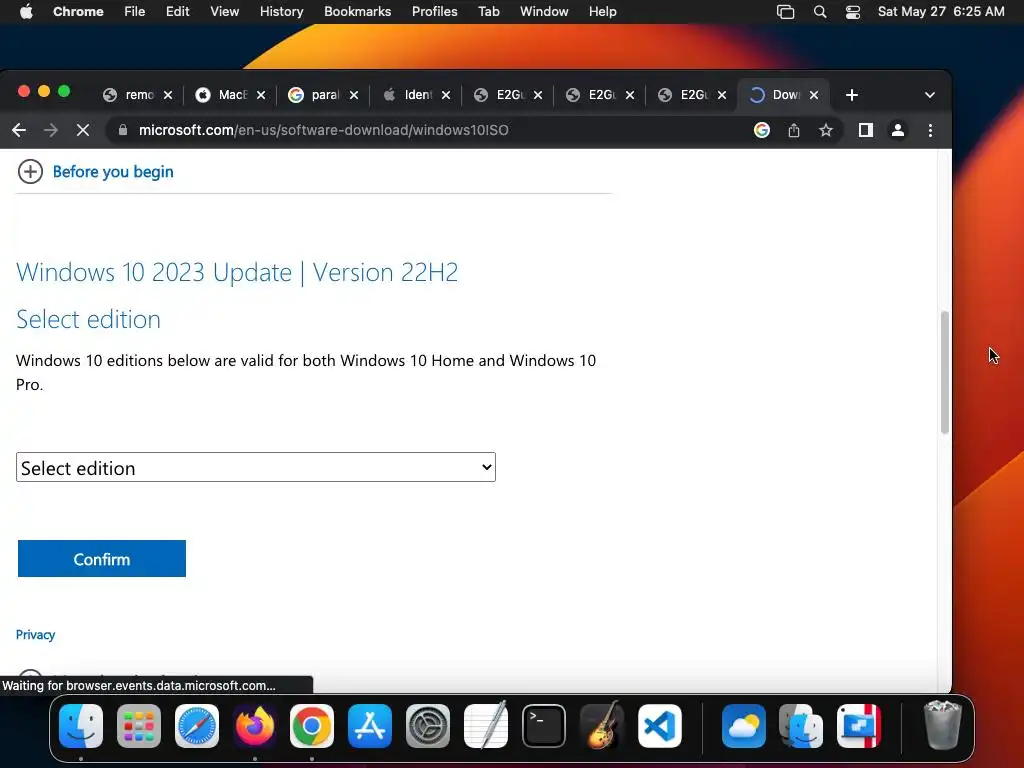
Task: Expand the 'Before you begin' section
Action: pos(95,172)
